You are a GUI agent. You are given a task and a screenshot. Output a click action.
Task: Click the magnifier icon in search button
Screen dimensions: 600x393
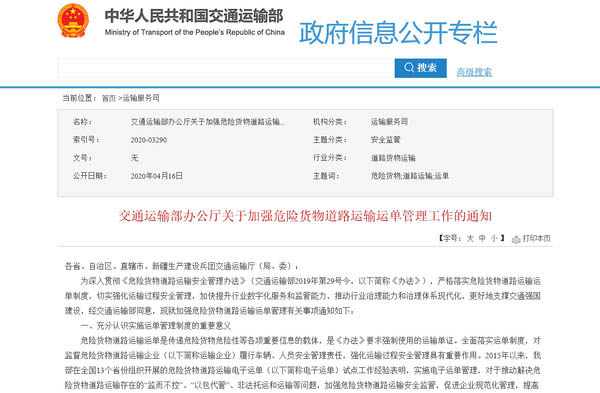tap(409, 68)
